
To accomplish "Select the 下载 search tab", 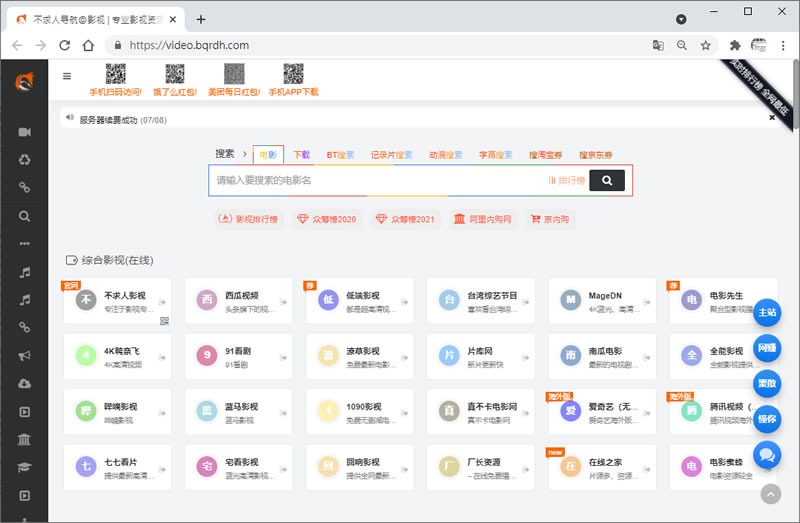I will (x=301, y=155).
